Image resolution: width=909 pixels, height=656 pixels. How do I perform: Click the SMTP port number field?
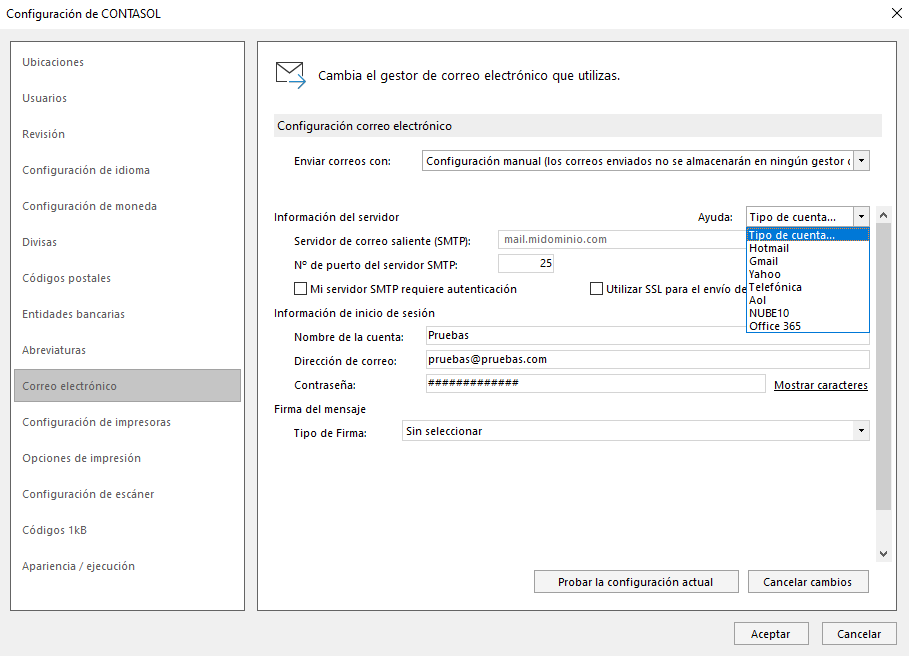[526, 263]
